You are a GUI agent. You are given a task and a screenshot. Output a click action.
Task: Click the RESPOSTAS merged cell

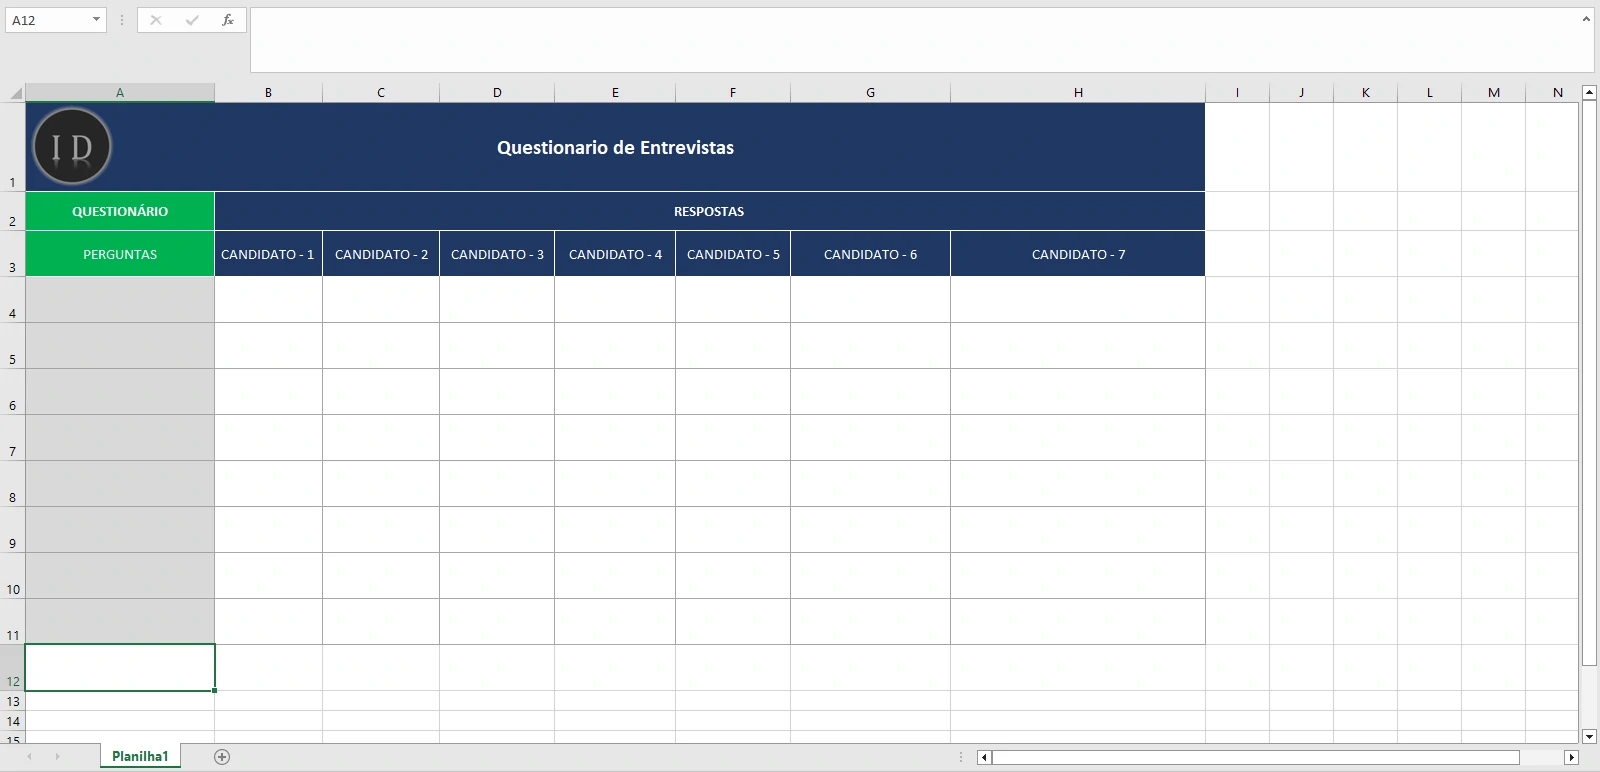(x=709, y=211)
